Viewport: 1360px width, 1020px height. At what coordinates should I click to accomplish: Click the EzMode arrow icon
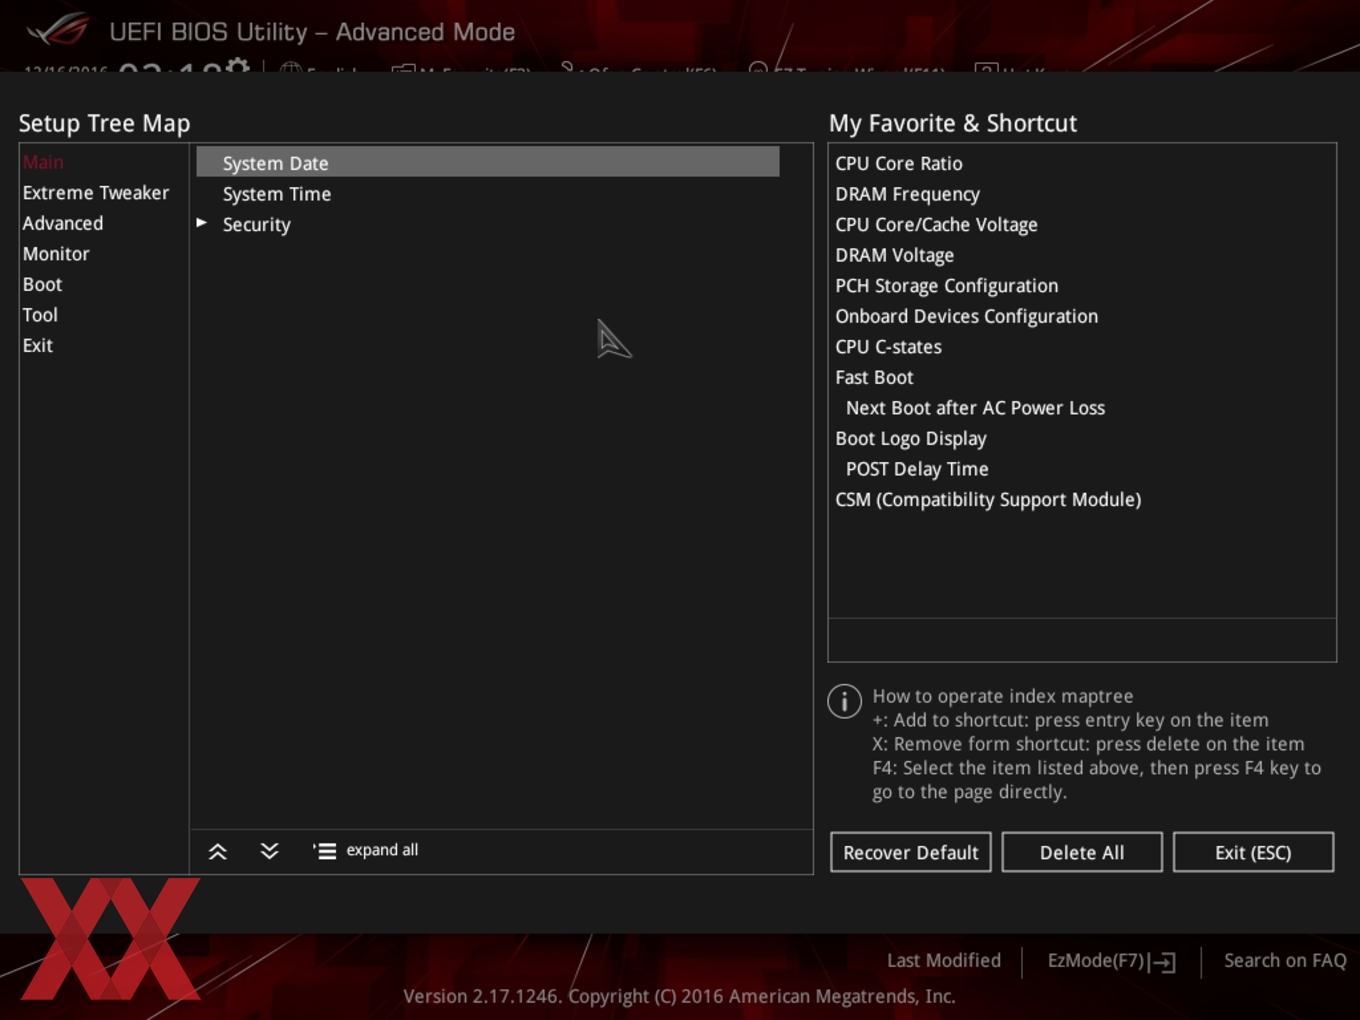[1163, 962]
